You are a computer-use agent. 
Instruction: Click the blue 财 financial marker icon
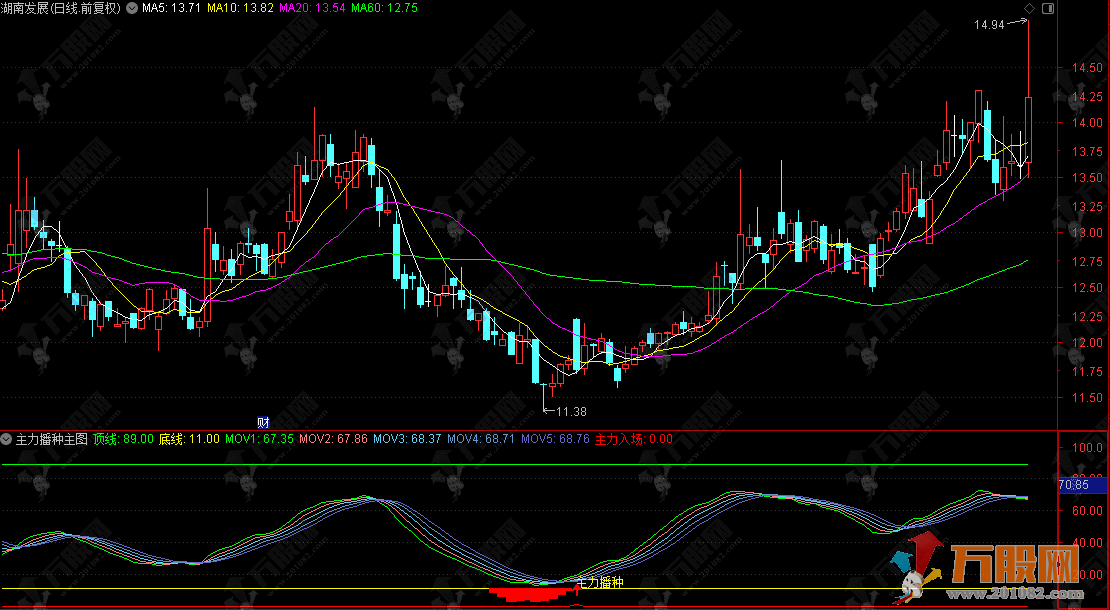(264, 423)
